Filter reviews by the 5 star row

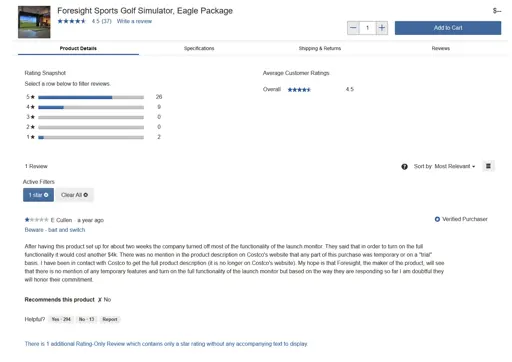point(94,97)
